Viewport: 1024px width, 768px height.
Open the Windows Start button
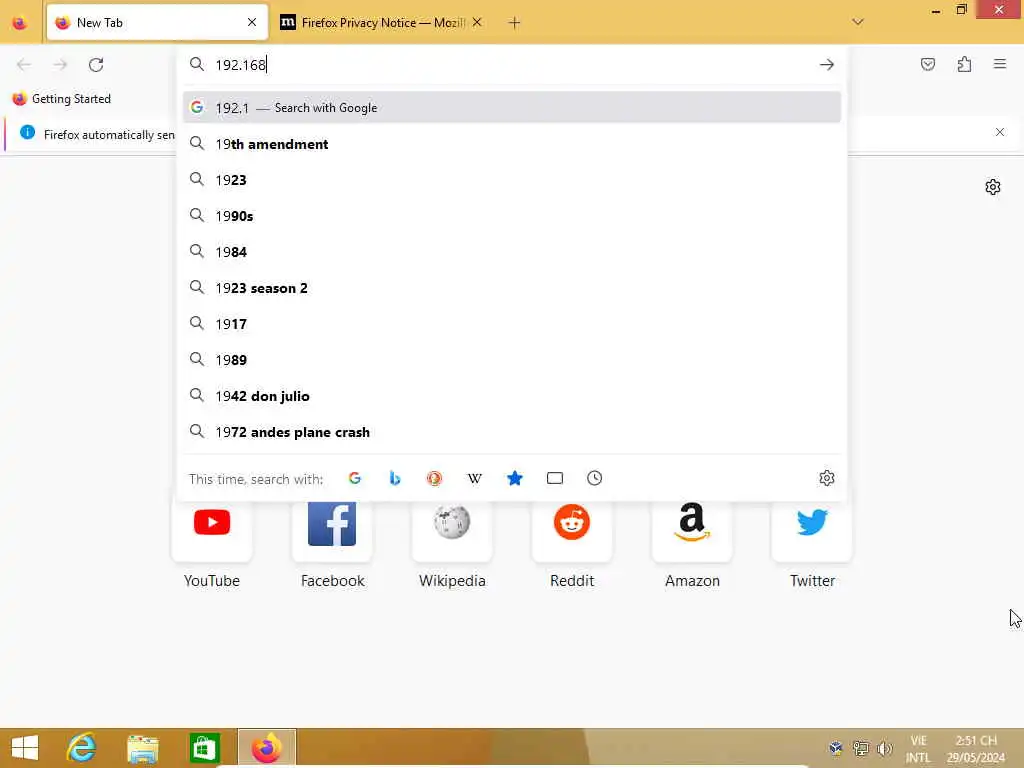click(x=25, y=748)
